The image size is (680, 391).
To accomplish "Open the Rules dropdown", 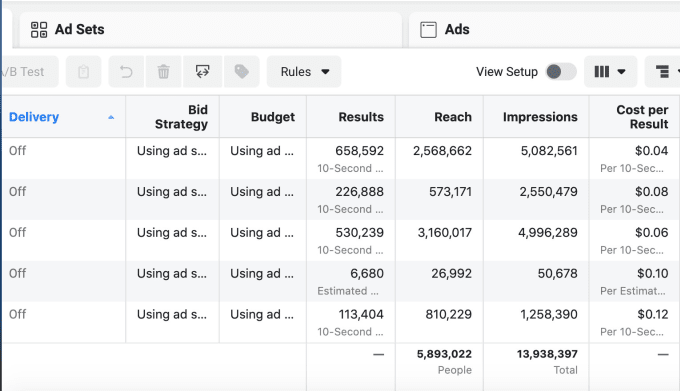I will click(x=304, y=72).
